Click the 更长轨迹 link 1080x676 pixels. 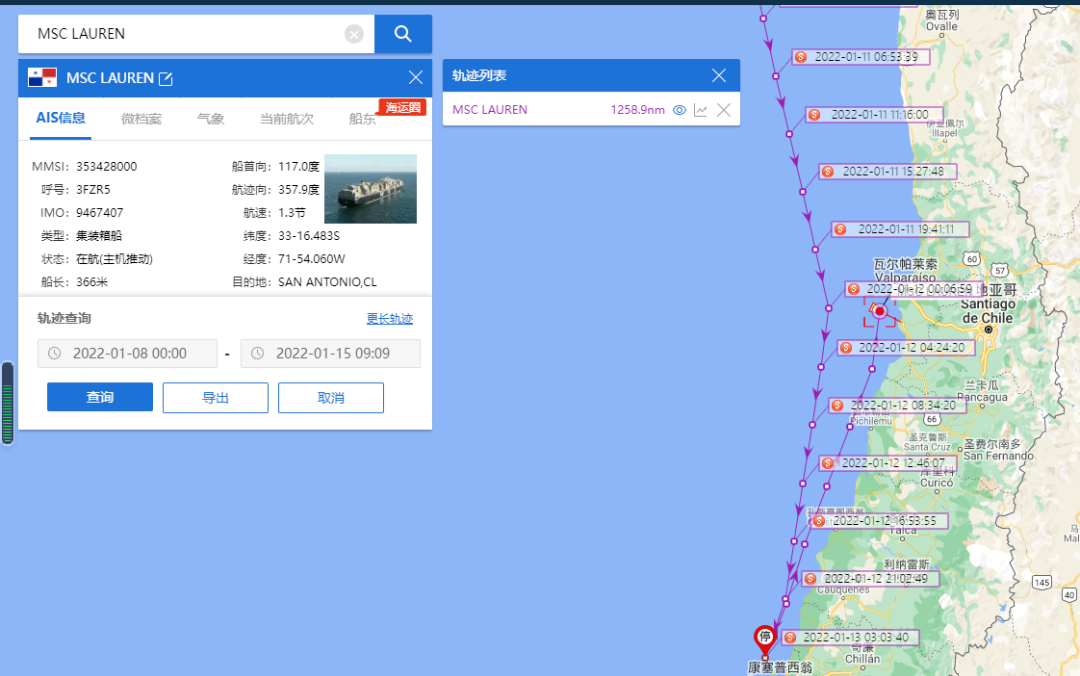click(390, 318)
